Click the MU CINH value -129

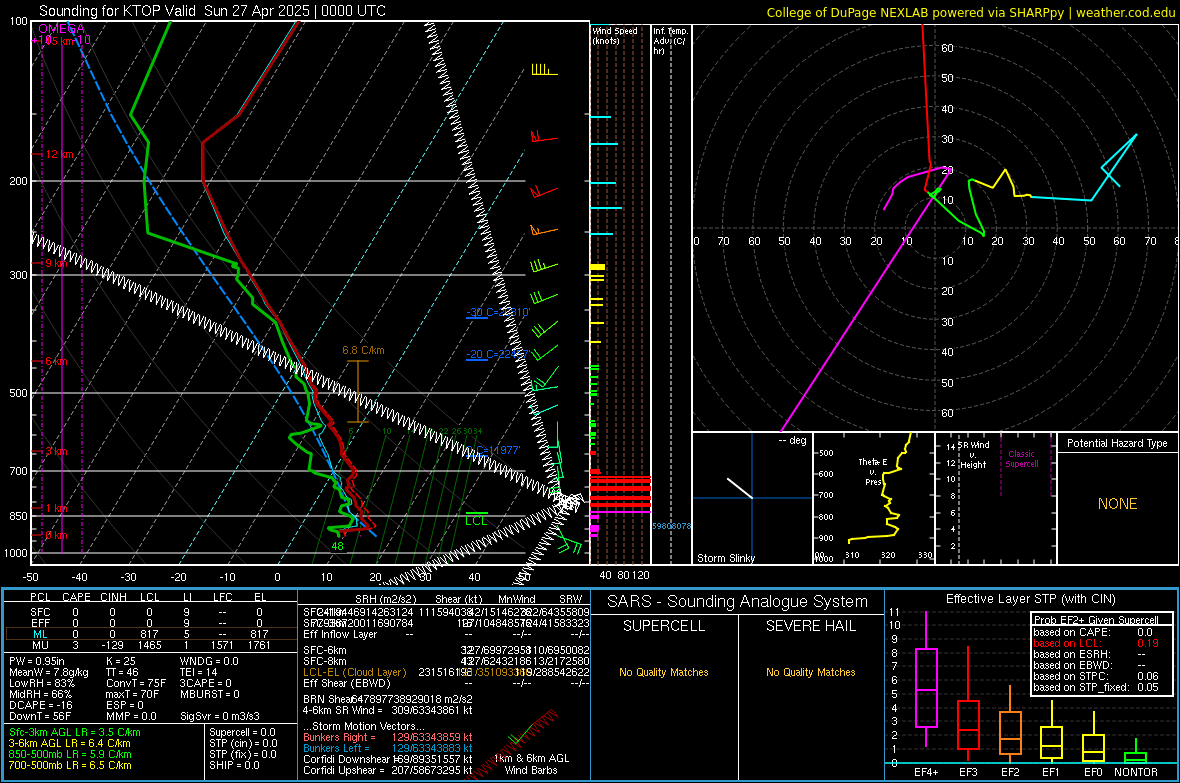click(x=113, y=645)
